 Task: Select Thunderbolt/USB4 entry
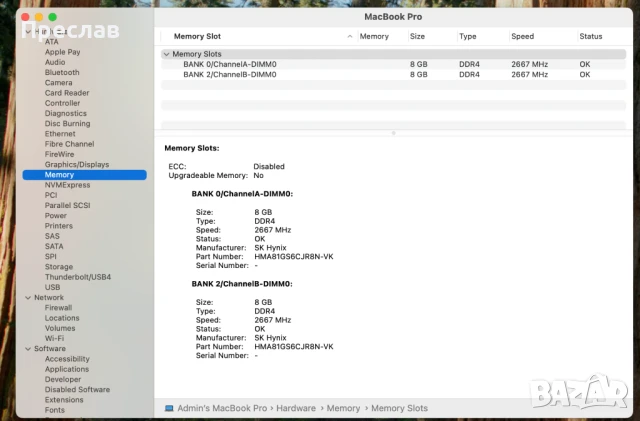click(78, 277)
